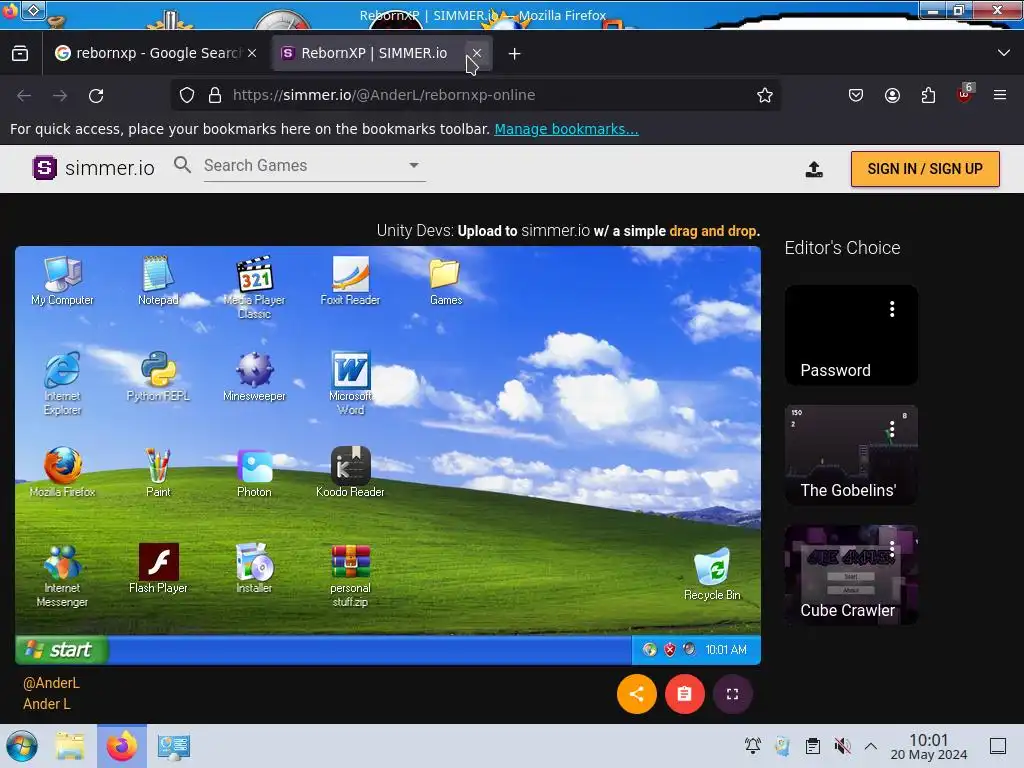Click the address bar URL
Screen dimensions: 1024x768
384,95
